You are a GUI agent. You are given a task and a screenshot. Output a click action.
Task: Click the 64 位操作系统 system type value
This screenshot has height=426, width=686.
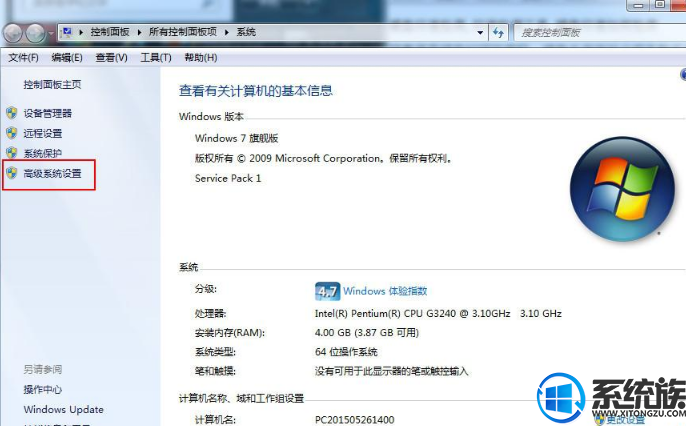(346, 352)
